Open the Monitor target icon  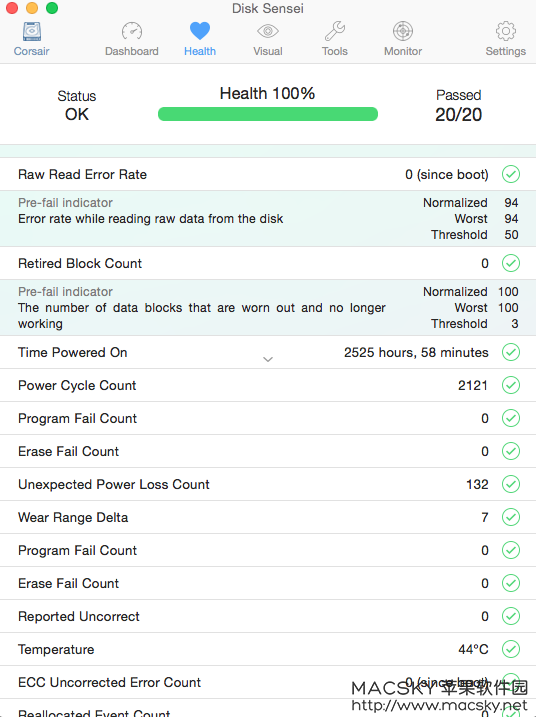click(x=403, y=31)
